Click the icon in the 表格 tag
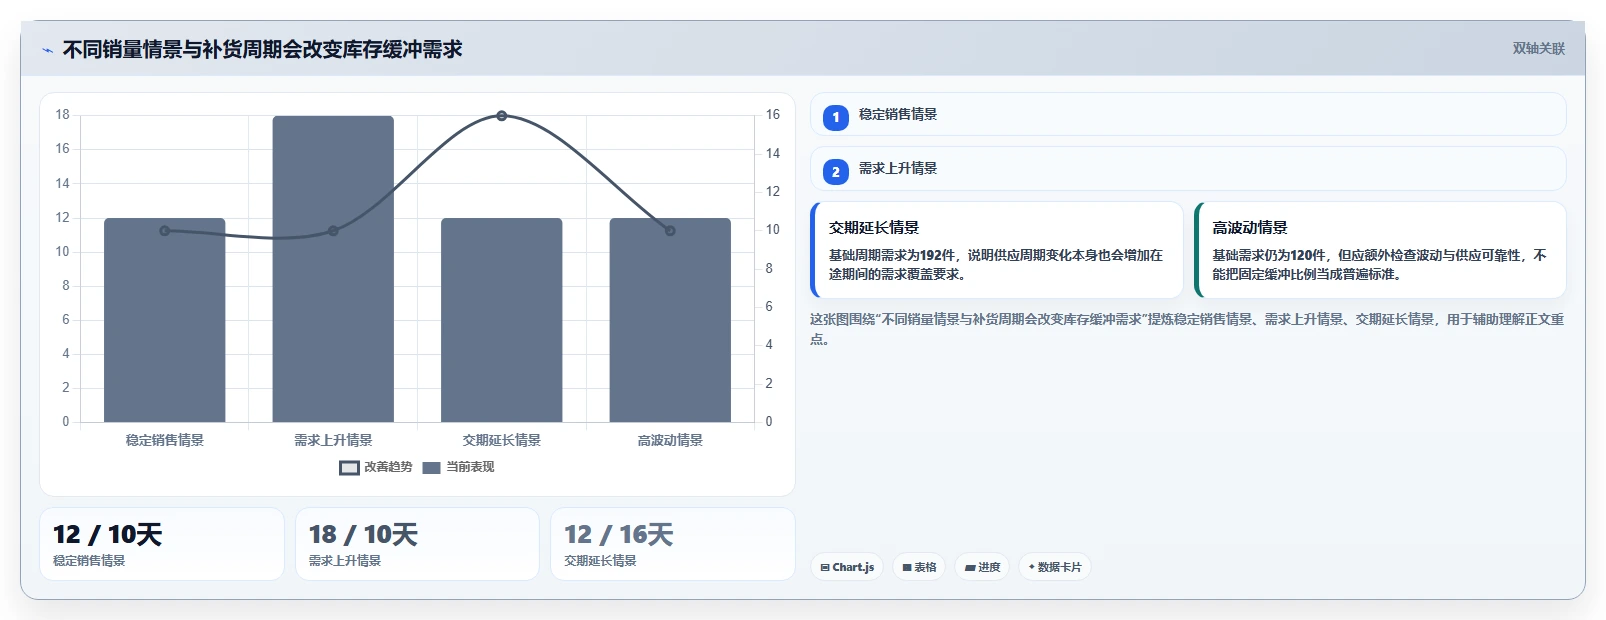 pyautogui.click(x=907, y=567)
